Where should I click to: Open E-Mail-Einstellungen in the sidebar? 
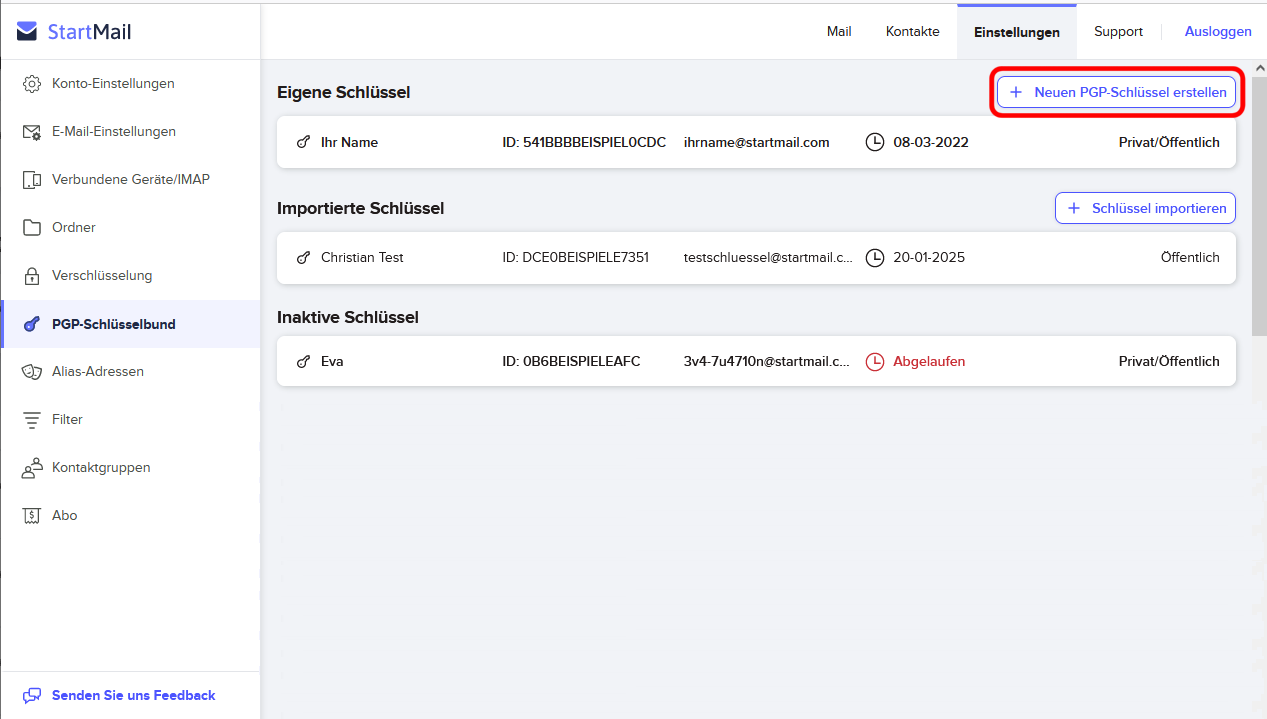tap(131, 132)
